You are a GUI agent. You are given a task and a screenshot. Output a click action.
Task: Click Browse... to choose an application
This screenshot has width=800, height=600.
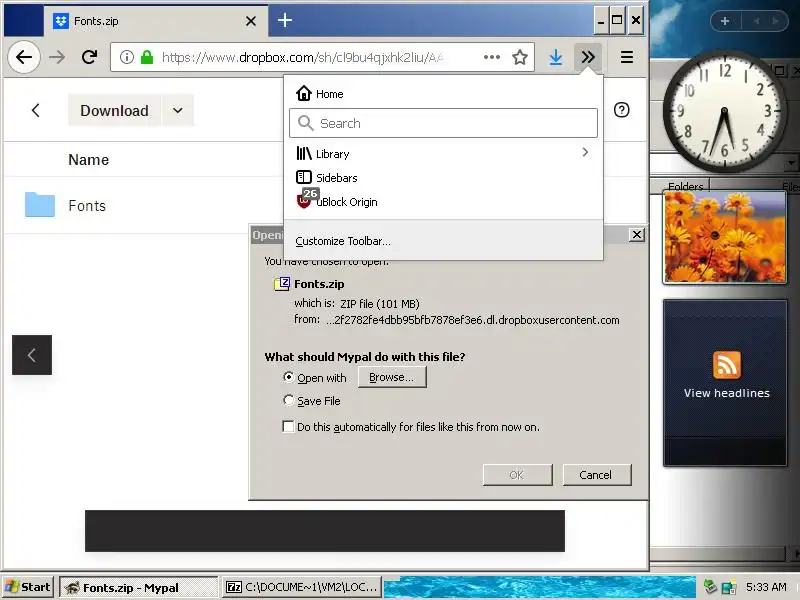[392, 377]
